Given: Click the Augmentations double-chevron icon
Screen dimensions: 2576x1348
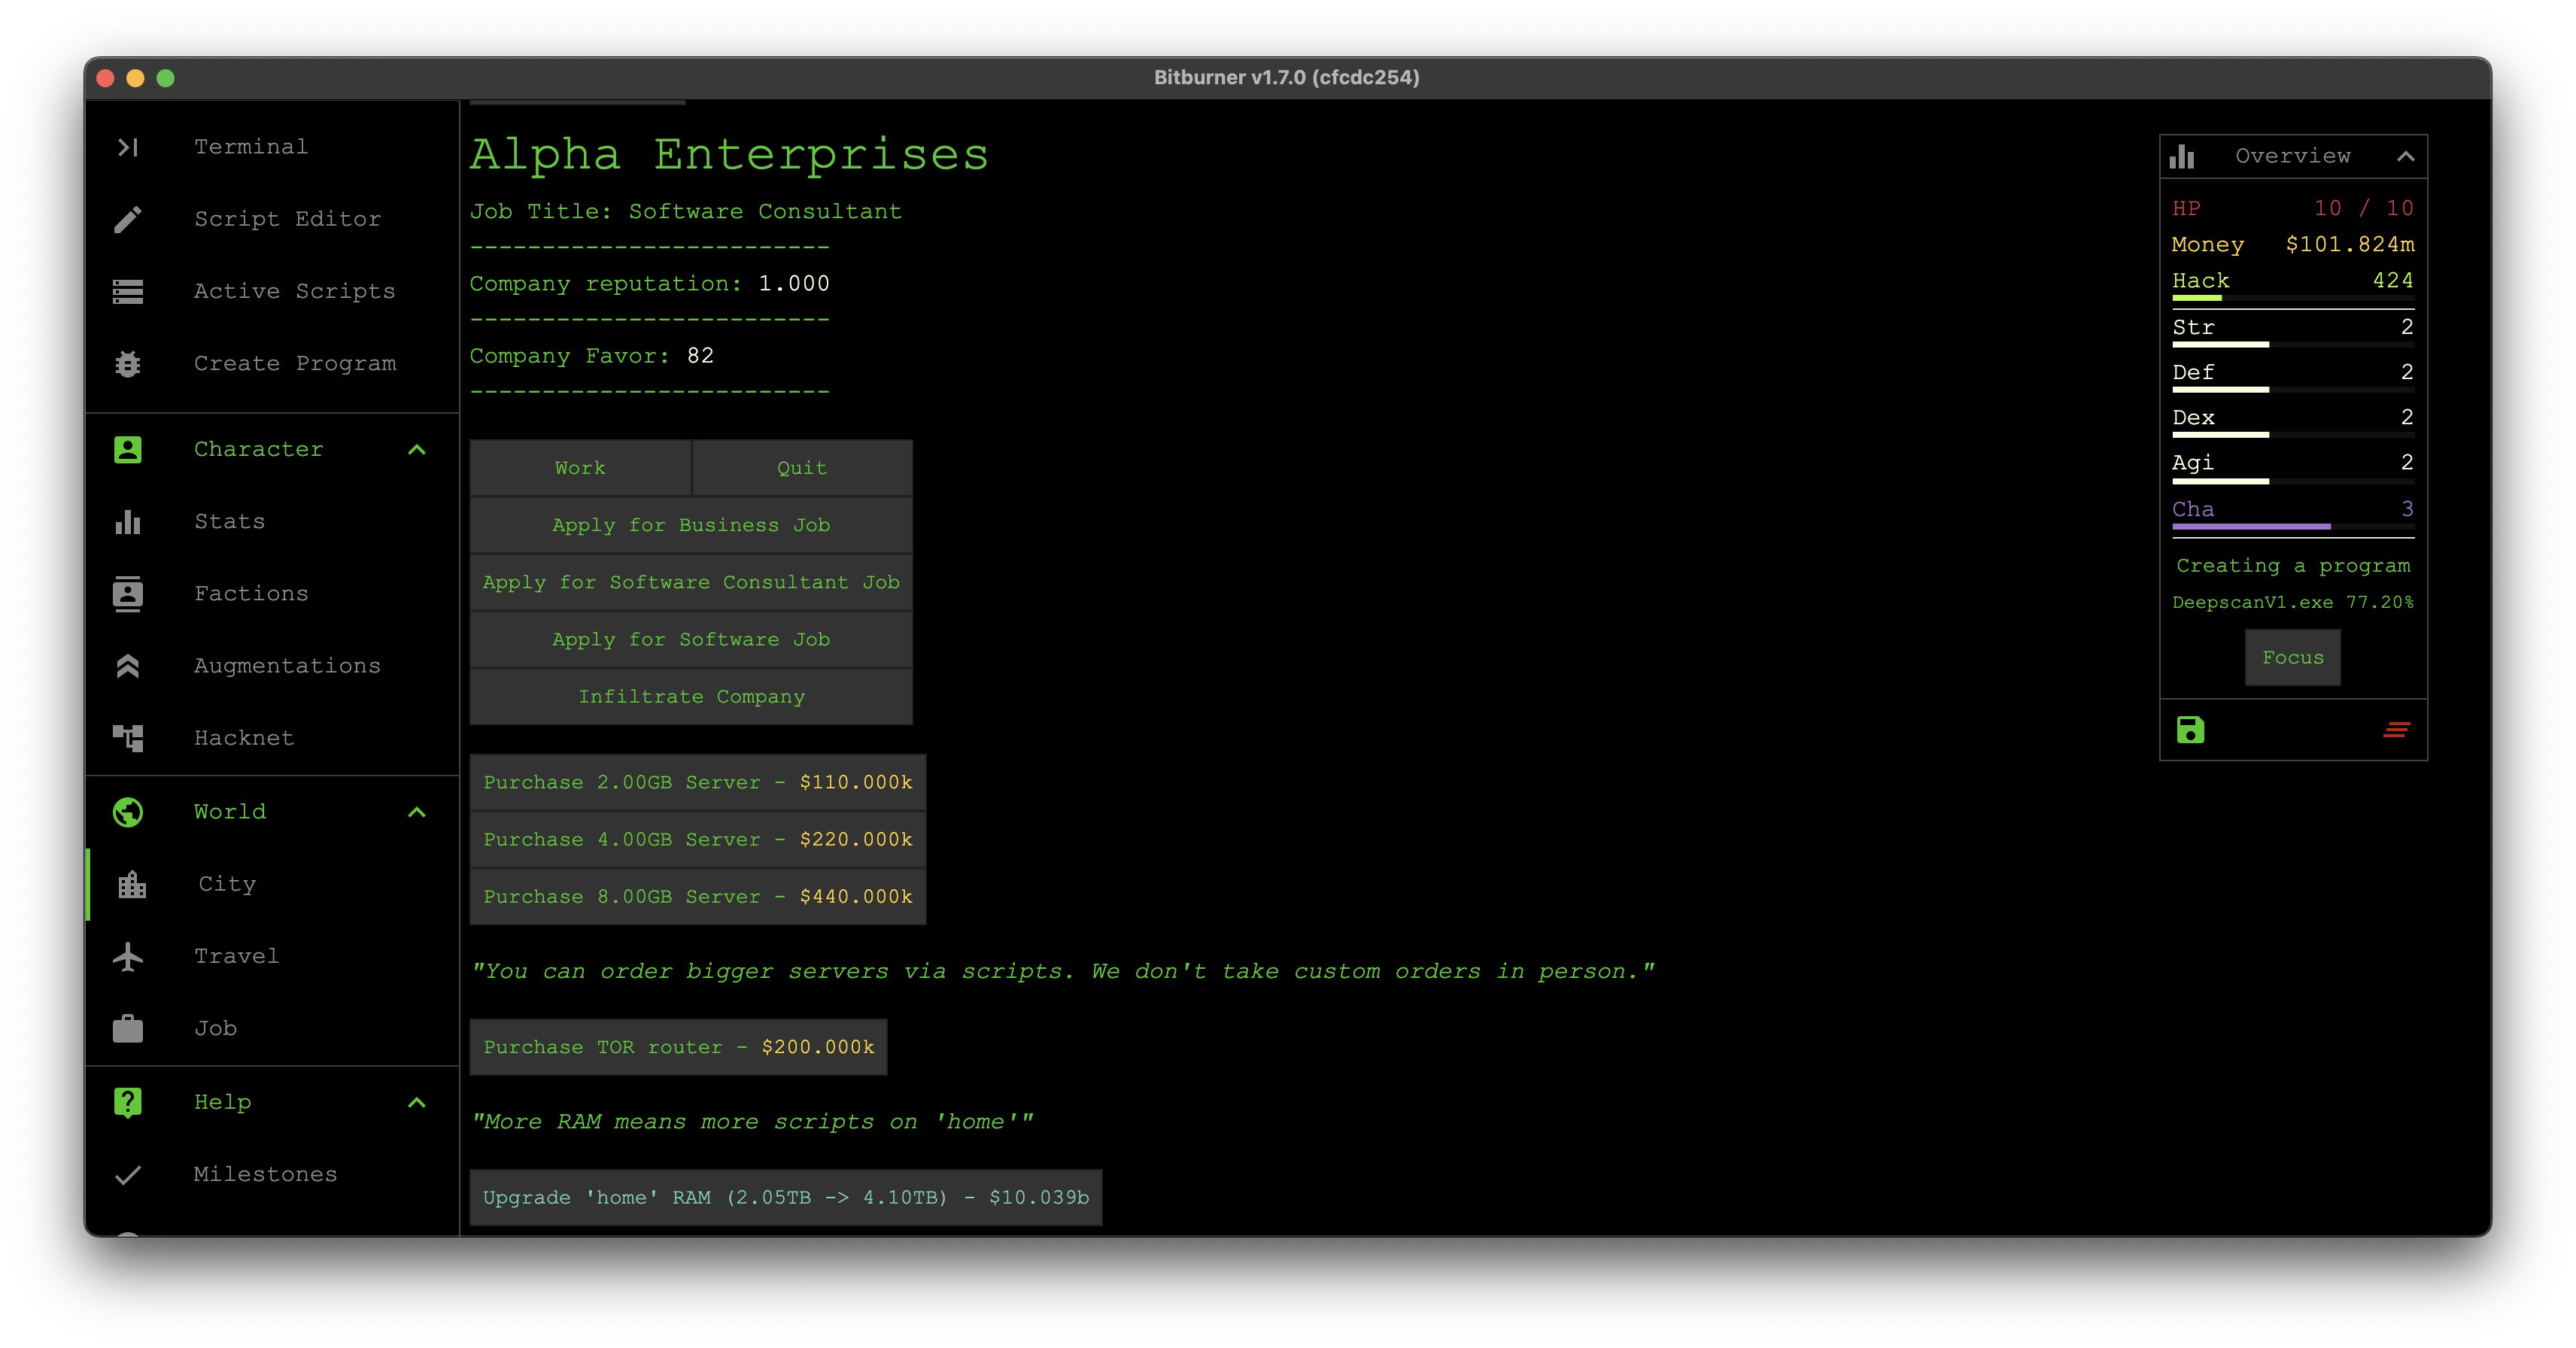Looking at the screenshot, I should pos(128,666).
